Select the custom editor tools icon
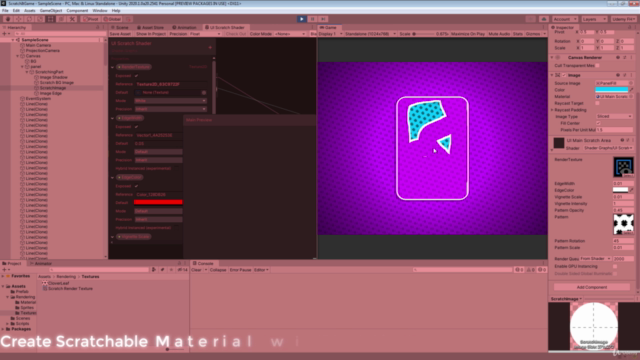This screenshot has width=640, height=360. click(x=72, y=19)
